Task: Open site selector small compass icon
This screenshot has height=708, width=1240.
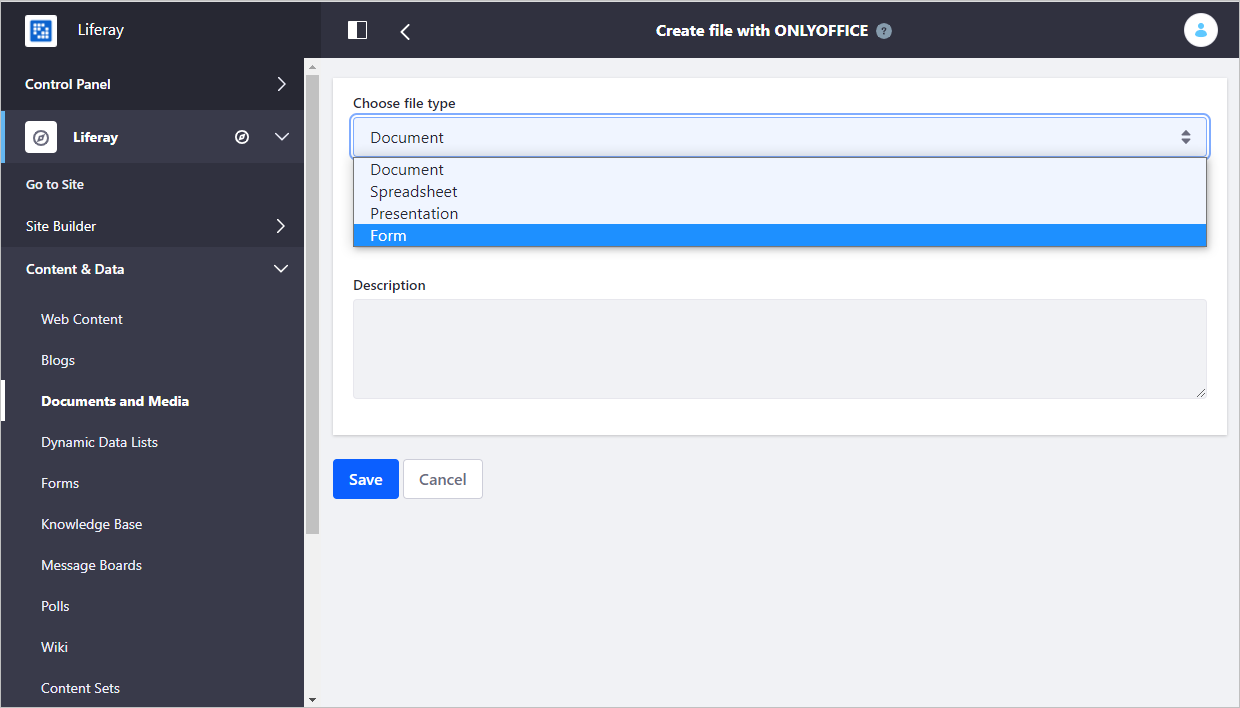Action: 242,137
